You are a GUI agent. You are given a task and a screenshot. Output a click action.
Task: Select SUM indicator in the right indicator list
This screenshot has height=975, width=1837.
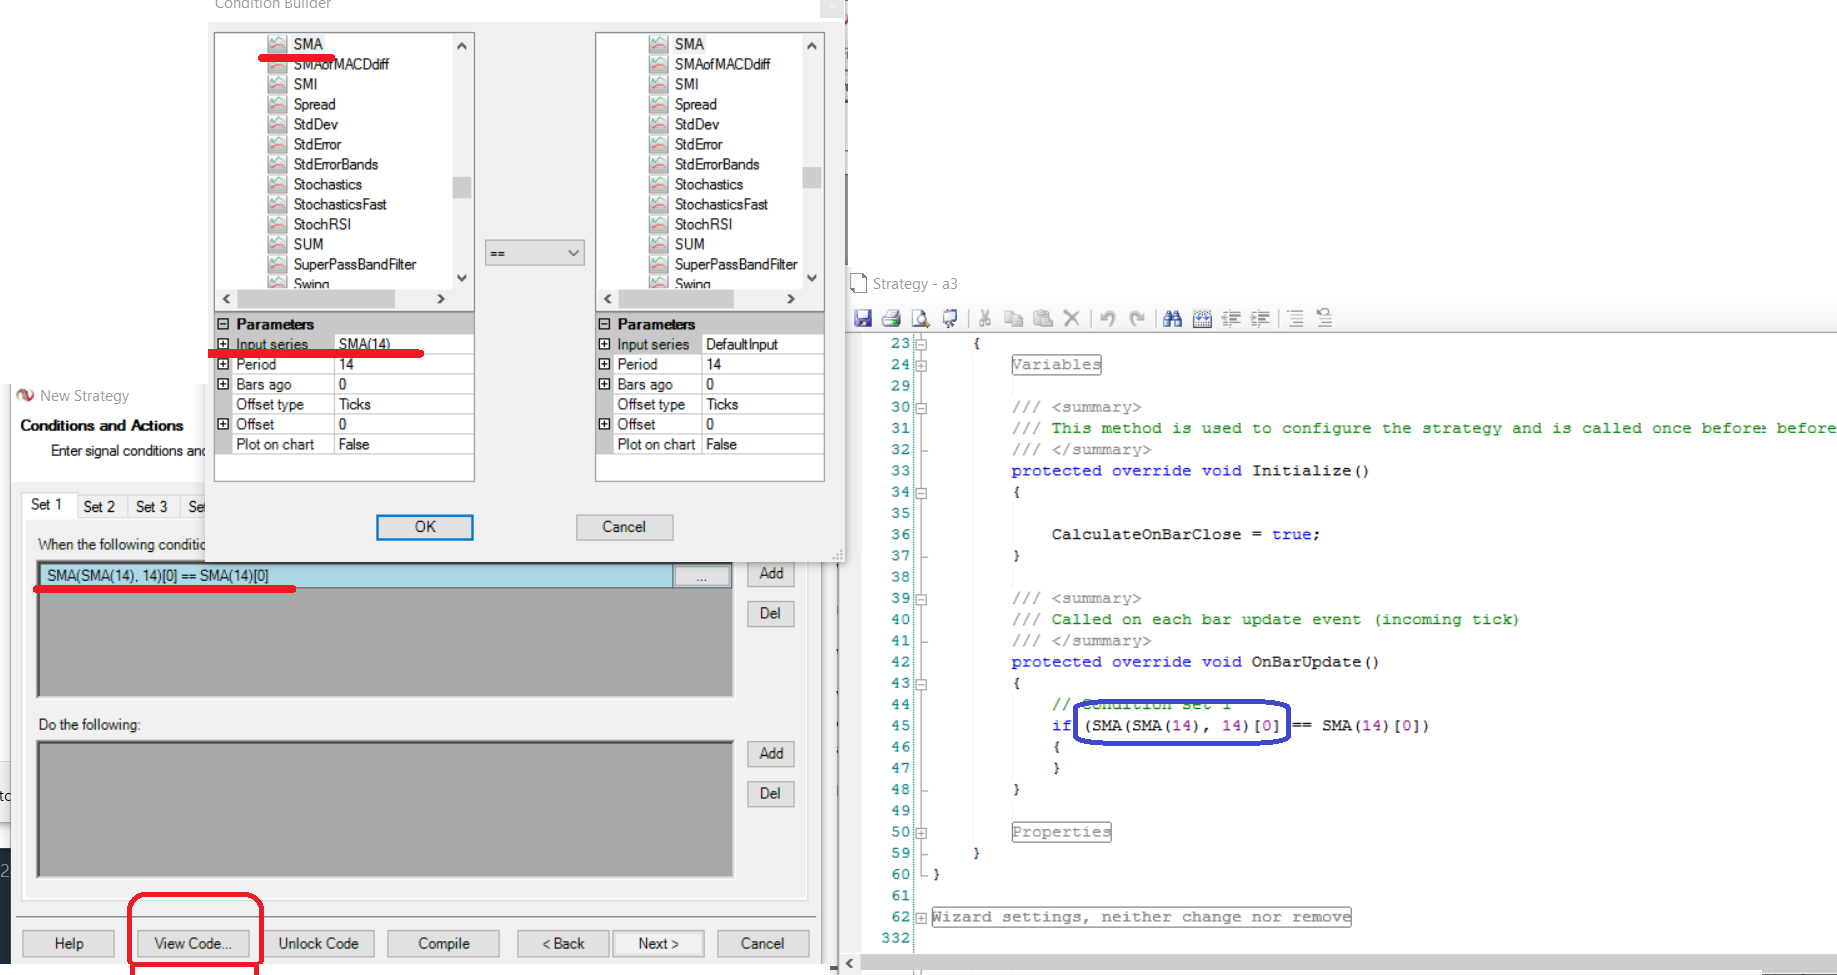690,244
